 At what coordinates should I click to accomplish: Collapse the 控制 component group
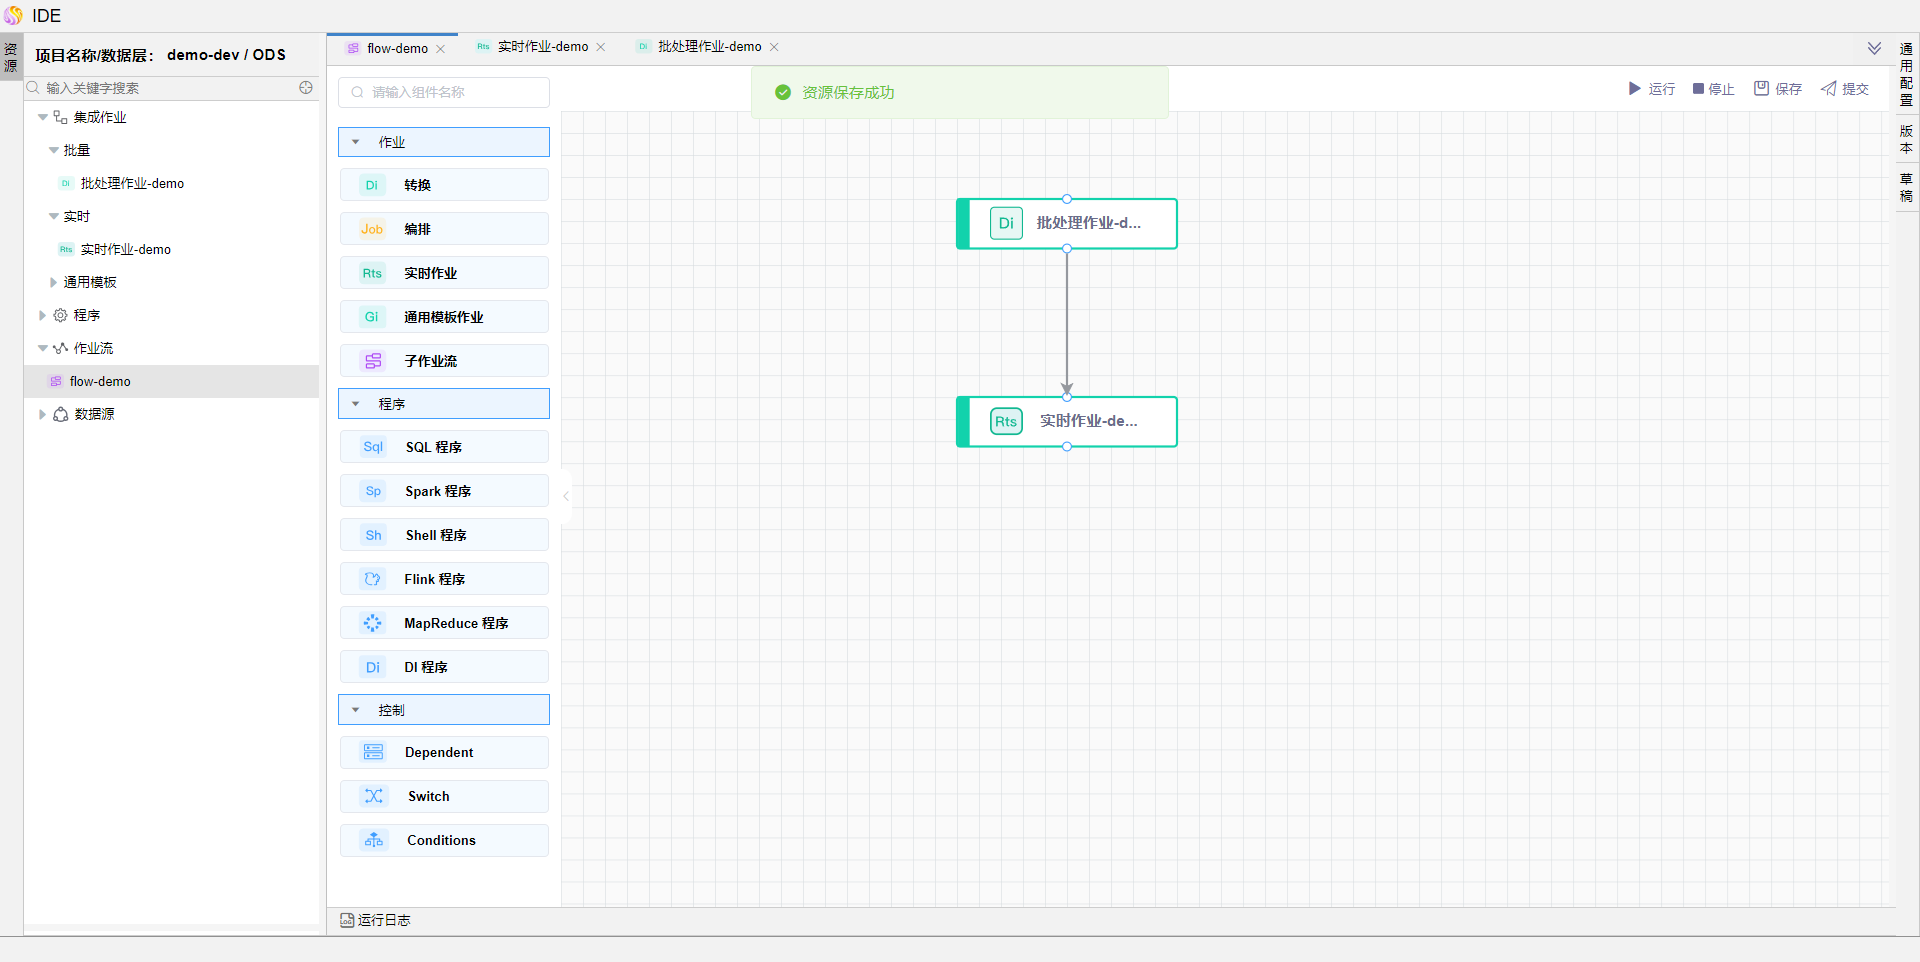point(356,710)
